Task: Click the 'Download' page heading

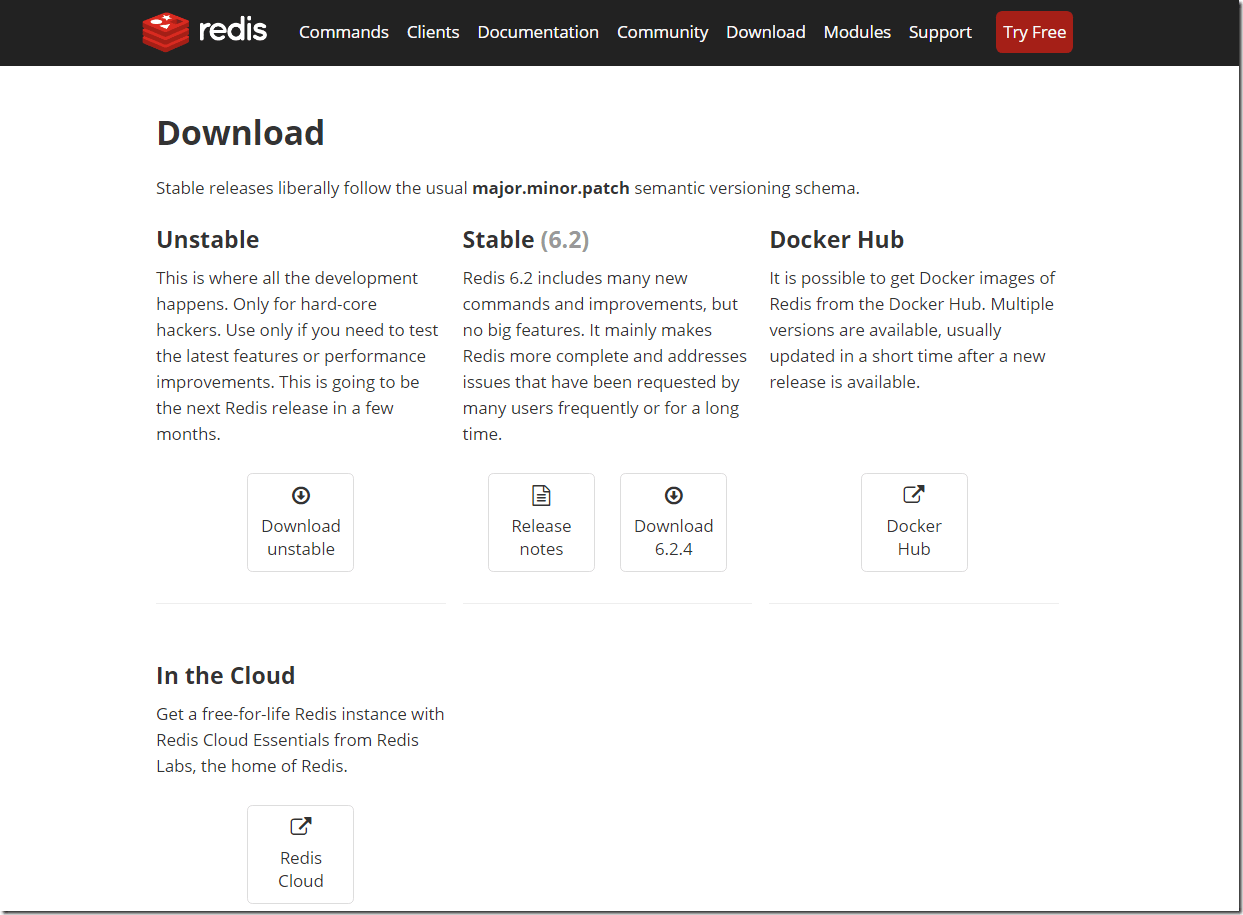Action: pos(240,133)
